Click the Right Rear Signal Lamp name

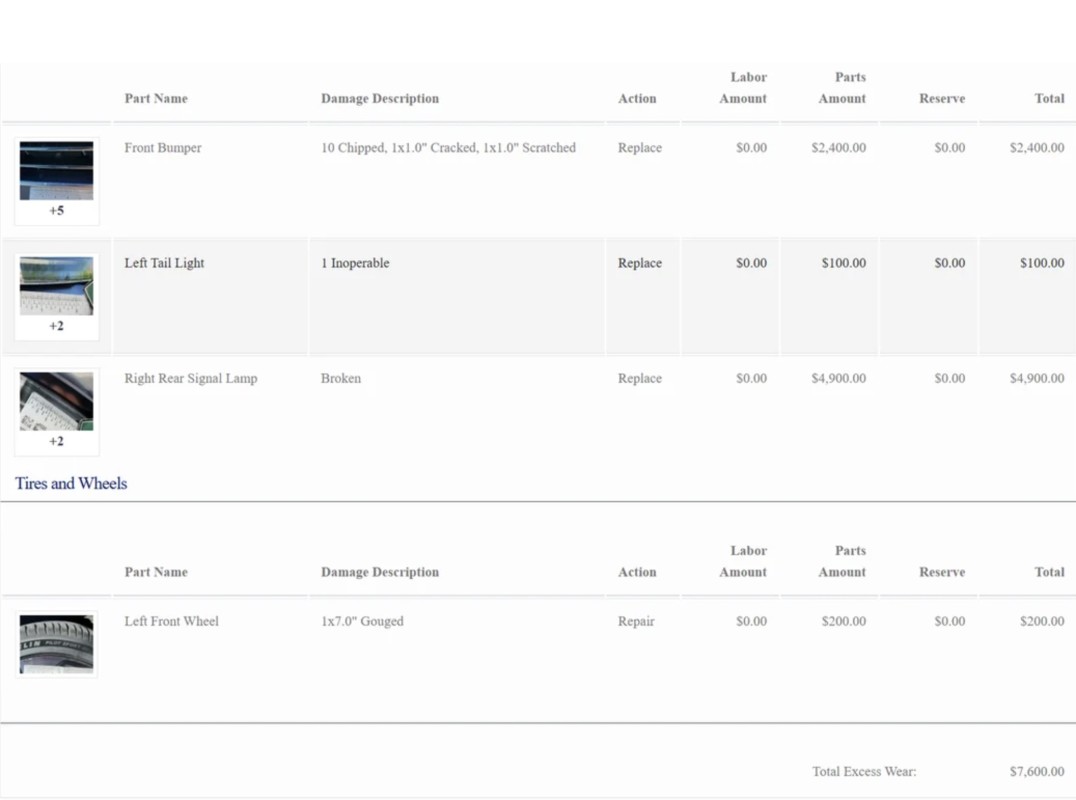[190, 378]
